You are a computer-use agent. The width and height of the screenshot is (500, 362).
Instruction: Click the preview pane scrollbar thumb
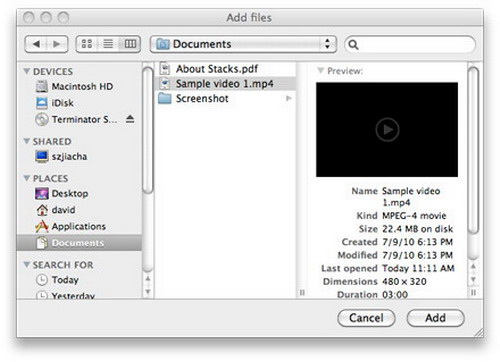[x=473, y=150]
